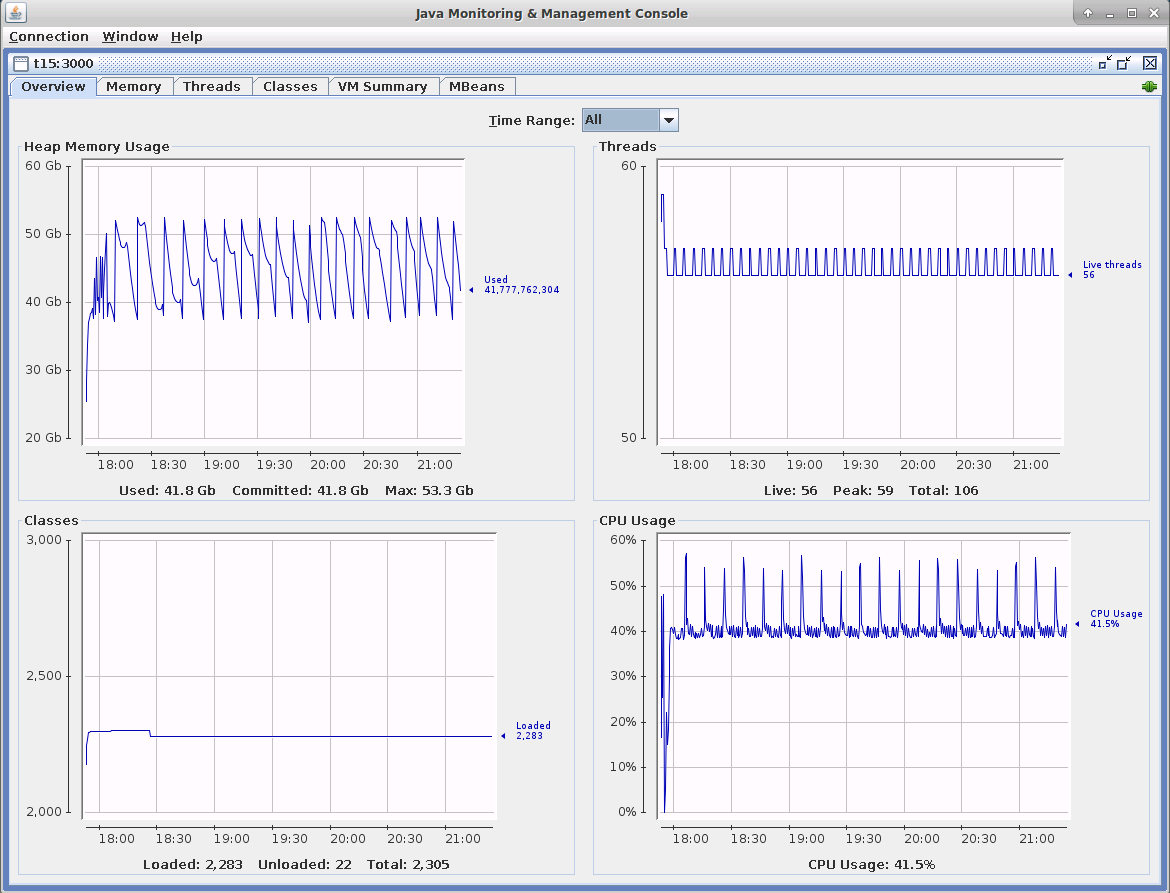Click the up-arrow window titlebar button
This screenshot has height=893, width=1170.
point(1088,13)
